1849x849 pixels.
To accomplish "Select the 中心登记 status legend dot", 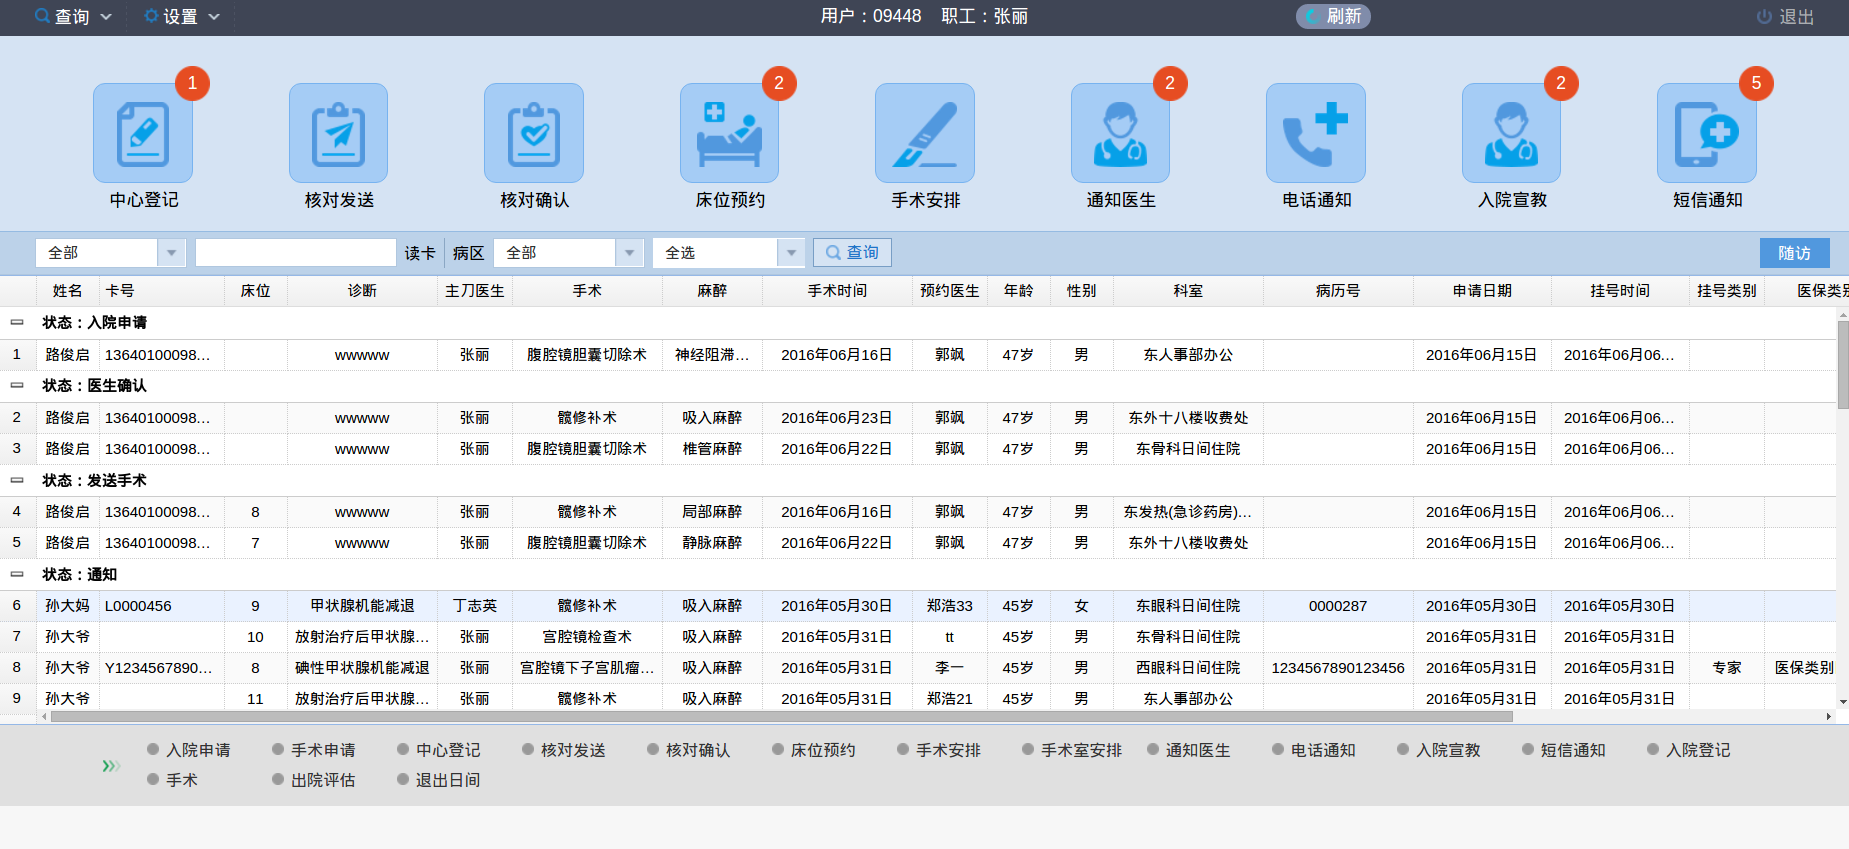I will click(x=403, y=749).
